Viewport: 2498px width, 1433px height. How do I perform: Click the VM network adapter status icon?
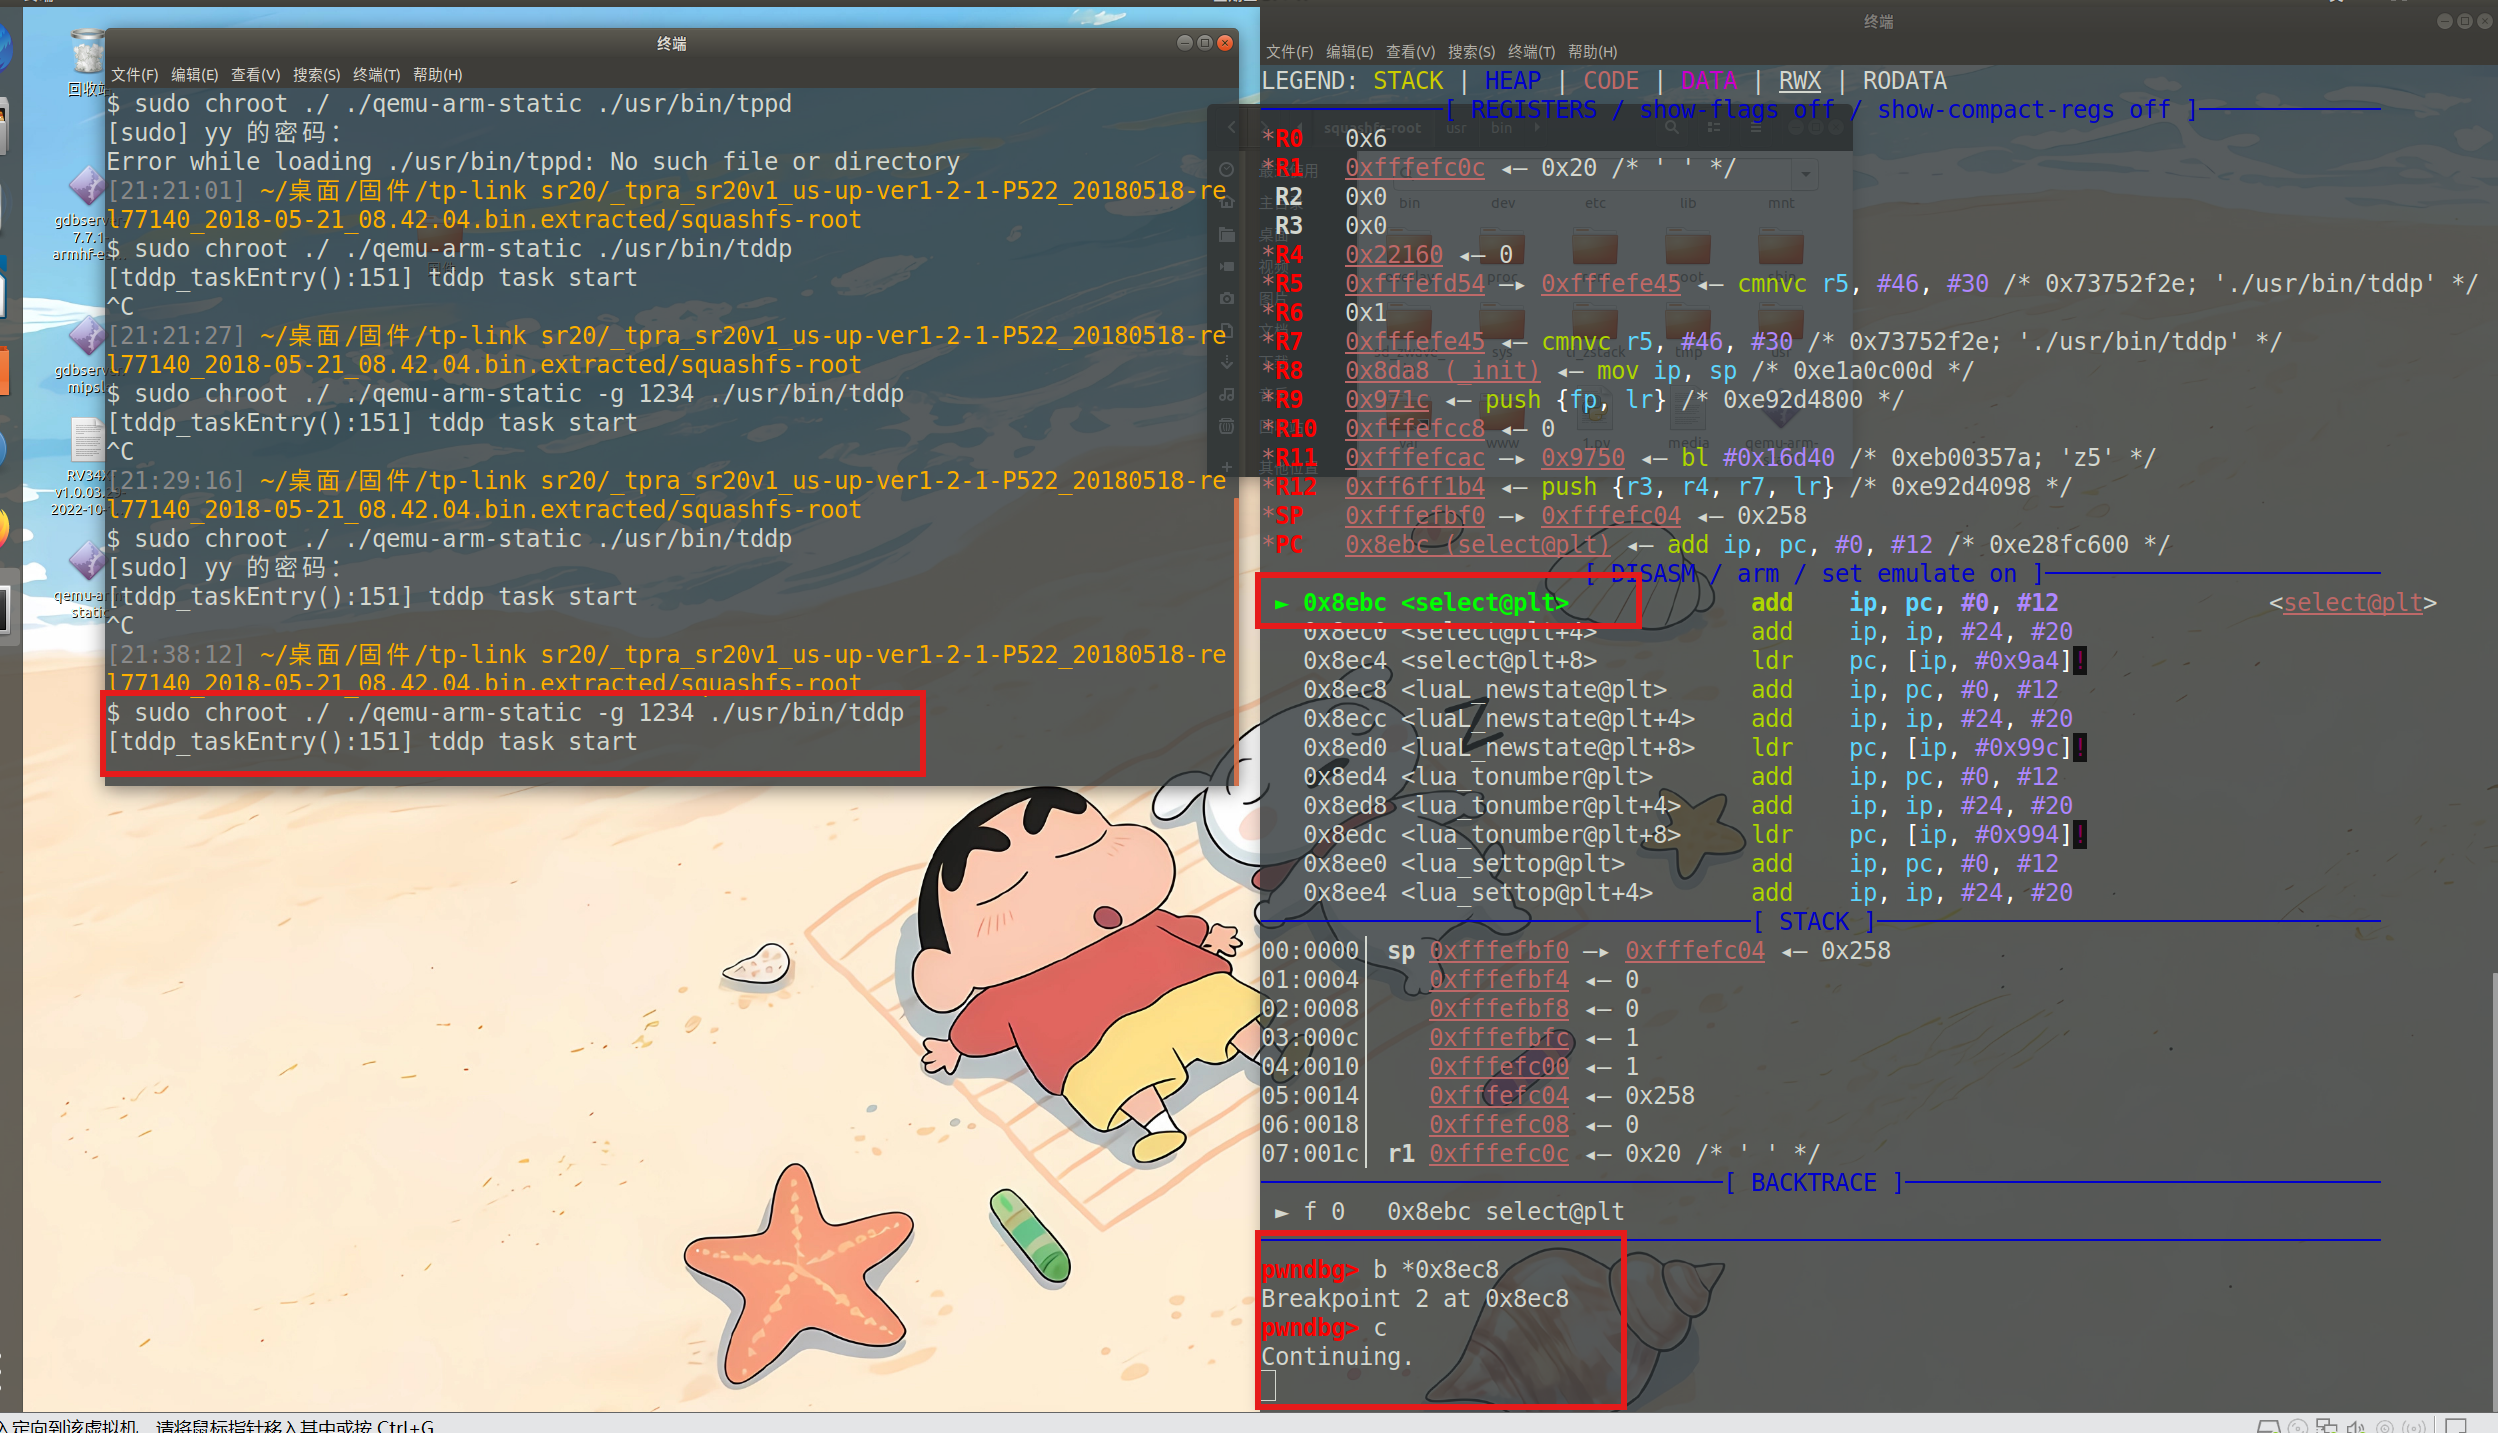pyautogui.click(x=2327, y=1425)
